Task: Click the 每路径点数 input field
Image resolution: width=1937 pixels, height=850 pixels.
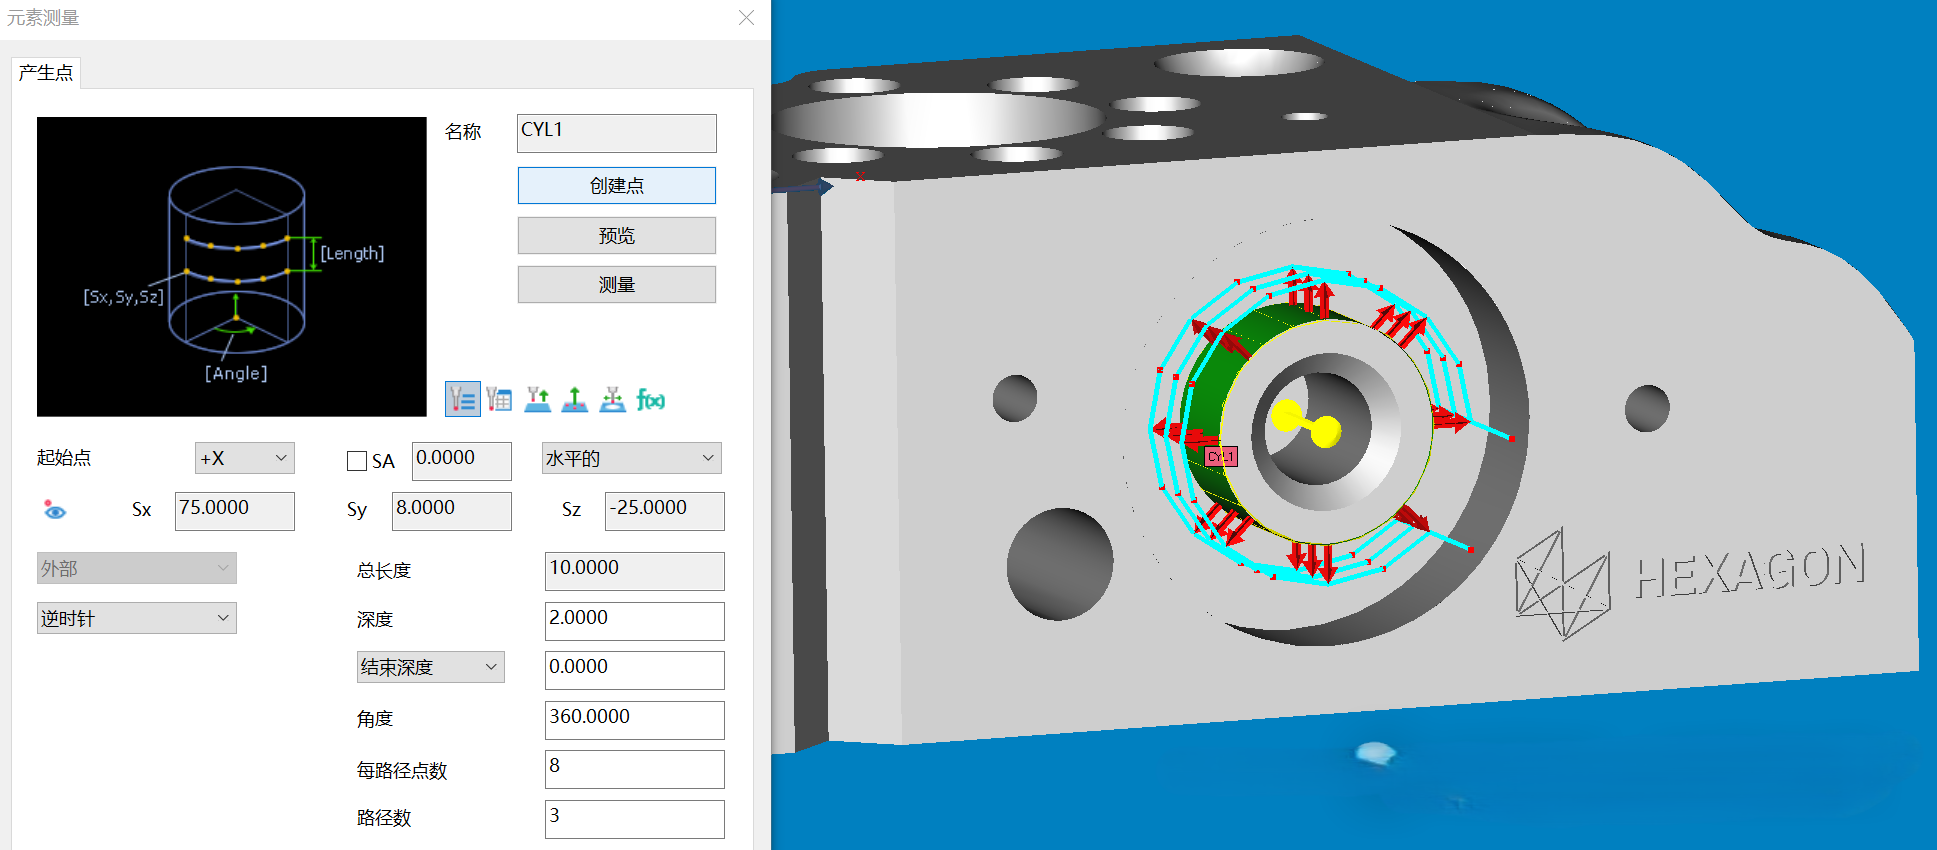Action: pyautogui.click(x=634, y=768)
